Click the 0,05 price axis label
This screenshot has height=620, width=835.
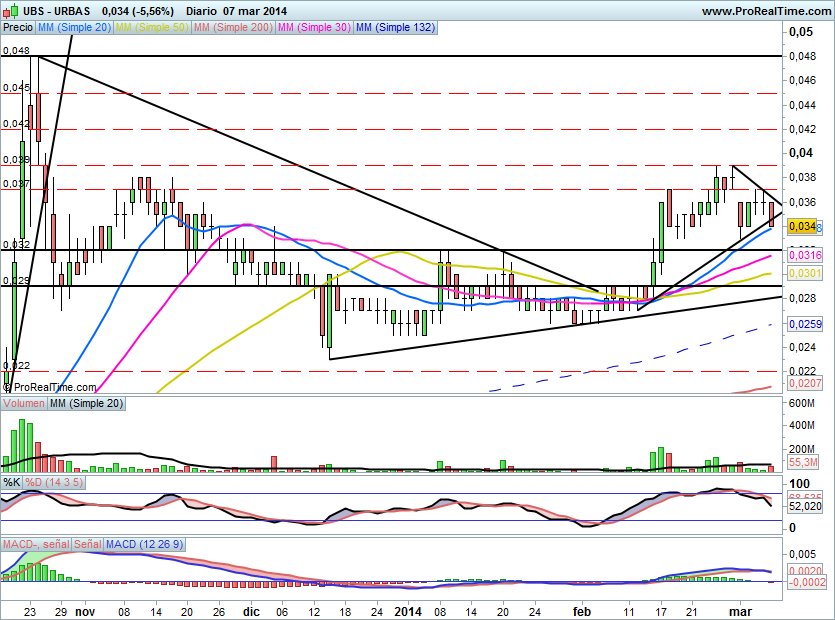click(x=801, y=31)
